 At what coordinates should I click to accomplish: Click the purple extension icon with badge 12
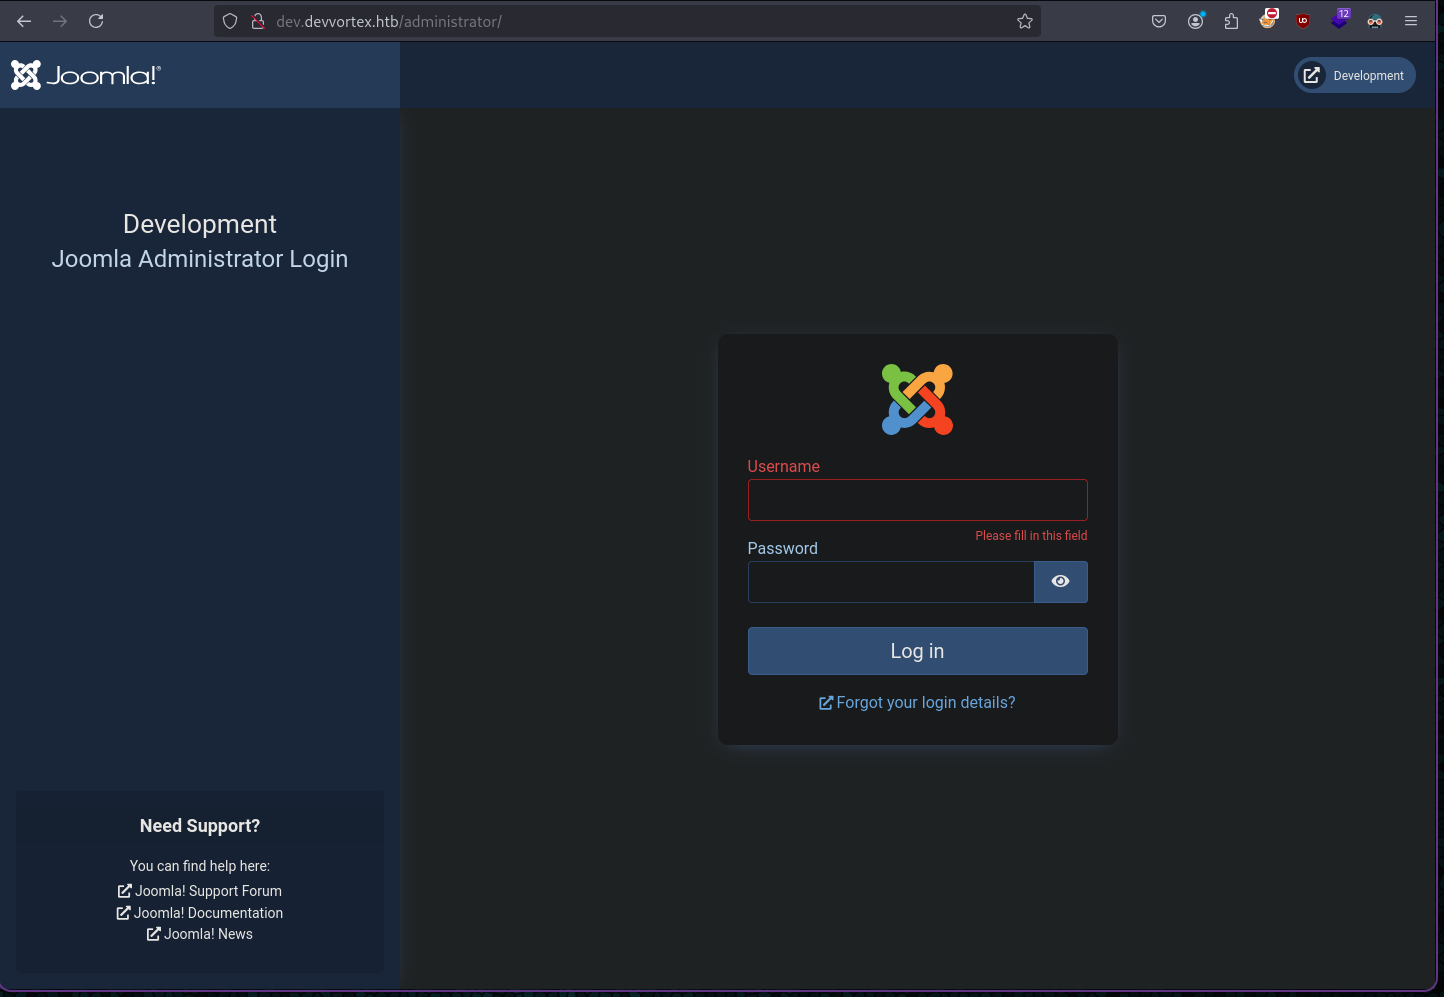pos(1340,19)
